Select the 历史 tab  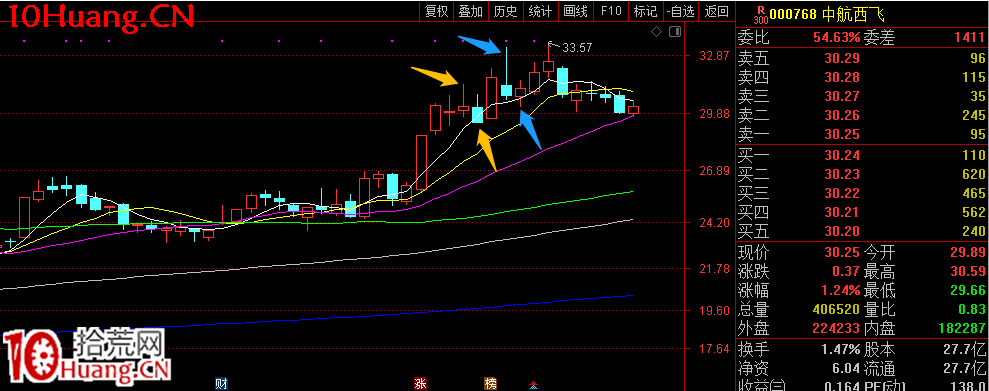tap(505, 11)
